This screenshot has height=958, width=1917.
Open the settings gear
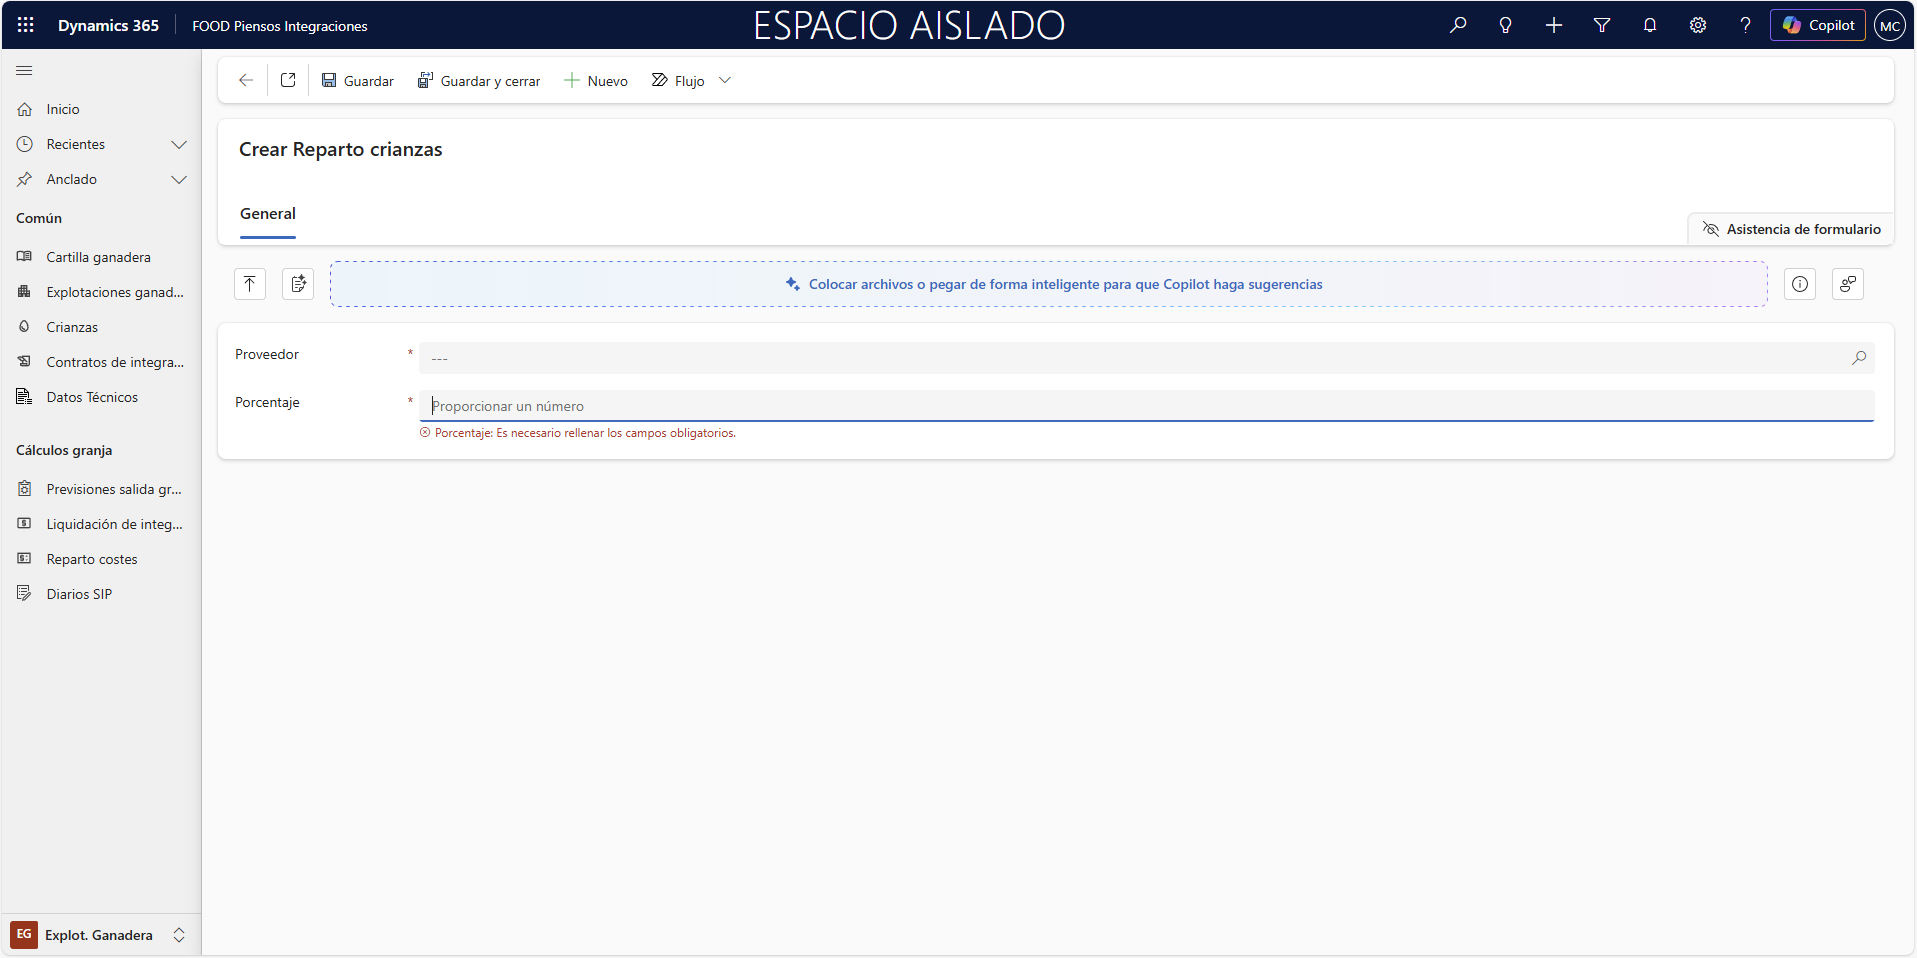tap(1697, 25)
